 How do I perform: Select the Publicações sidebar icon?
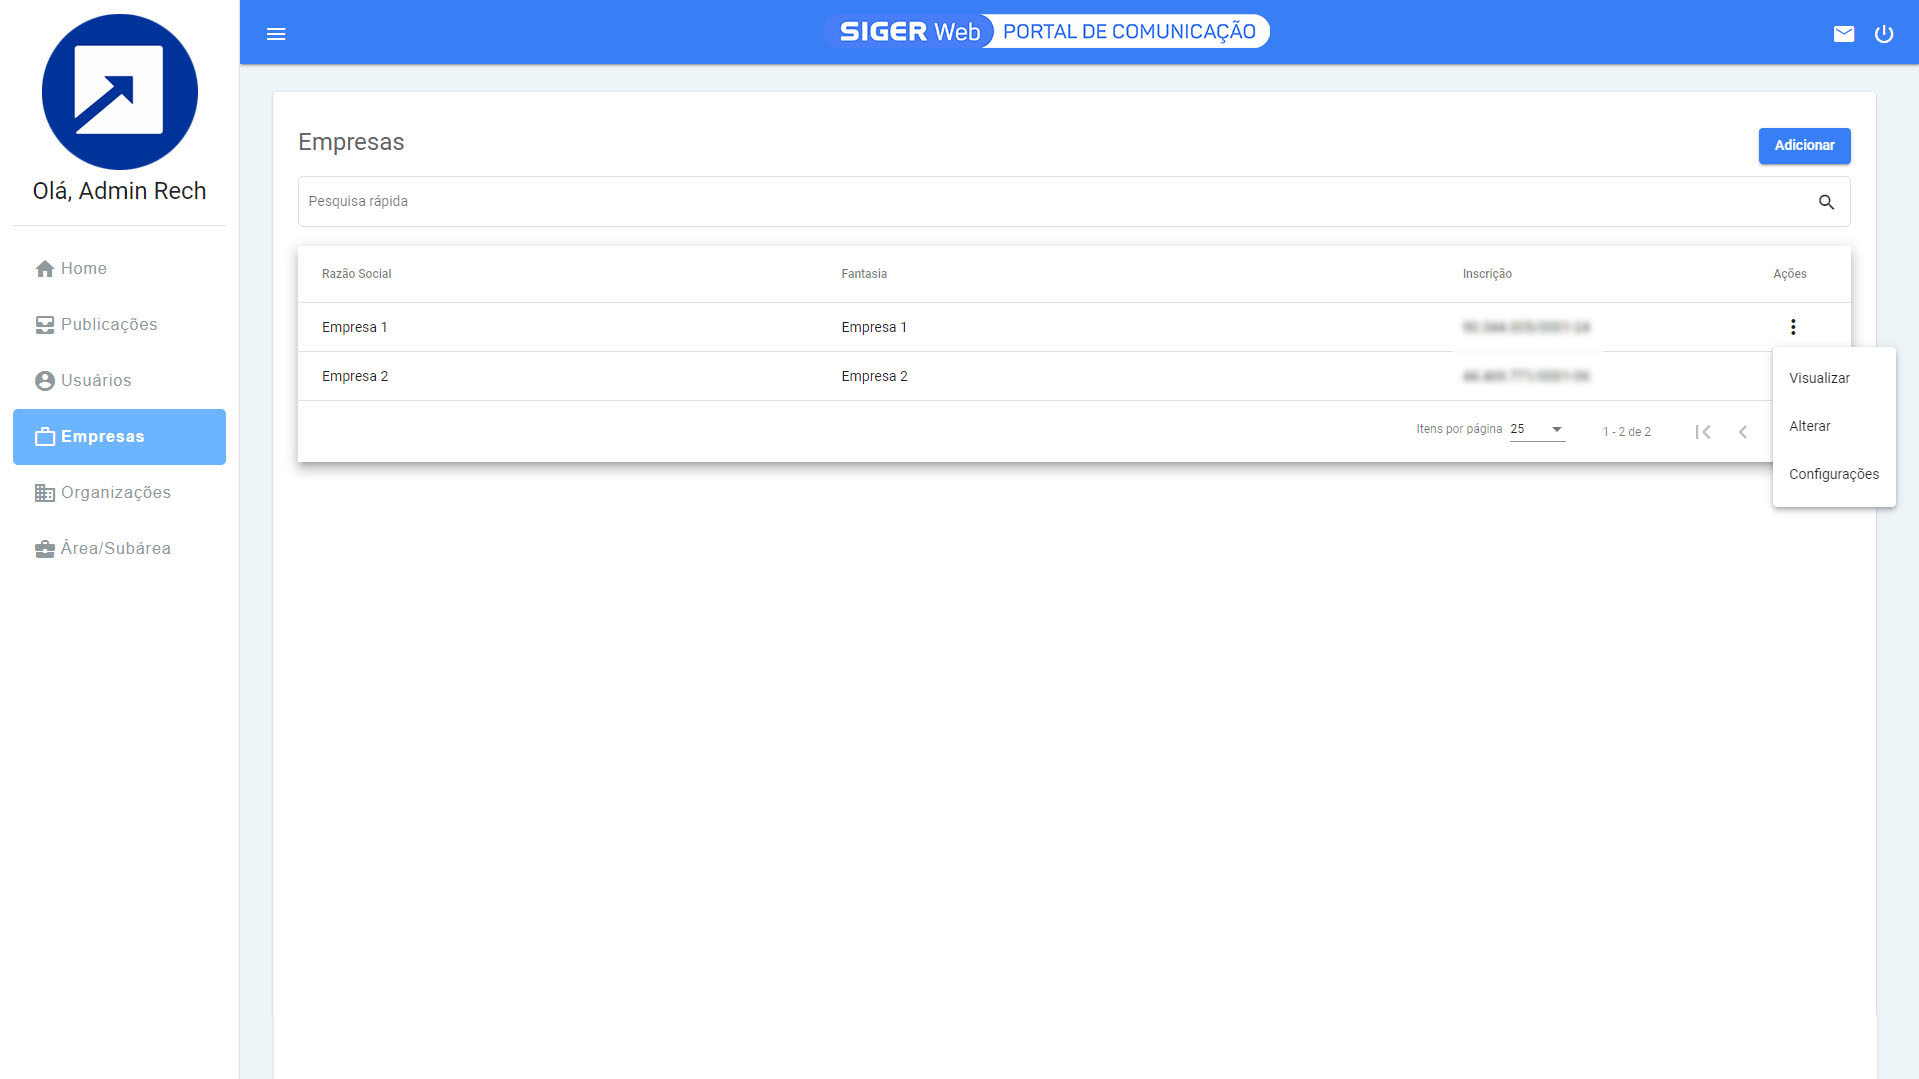(x=44, y=324)
